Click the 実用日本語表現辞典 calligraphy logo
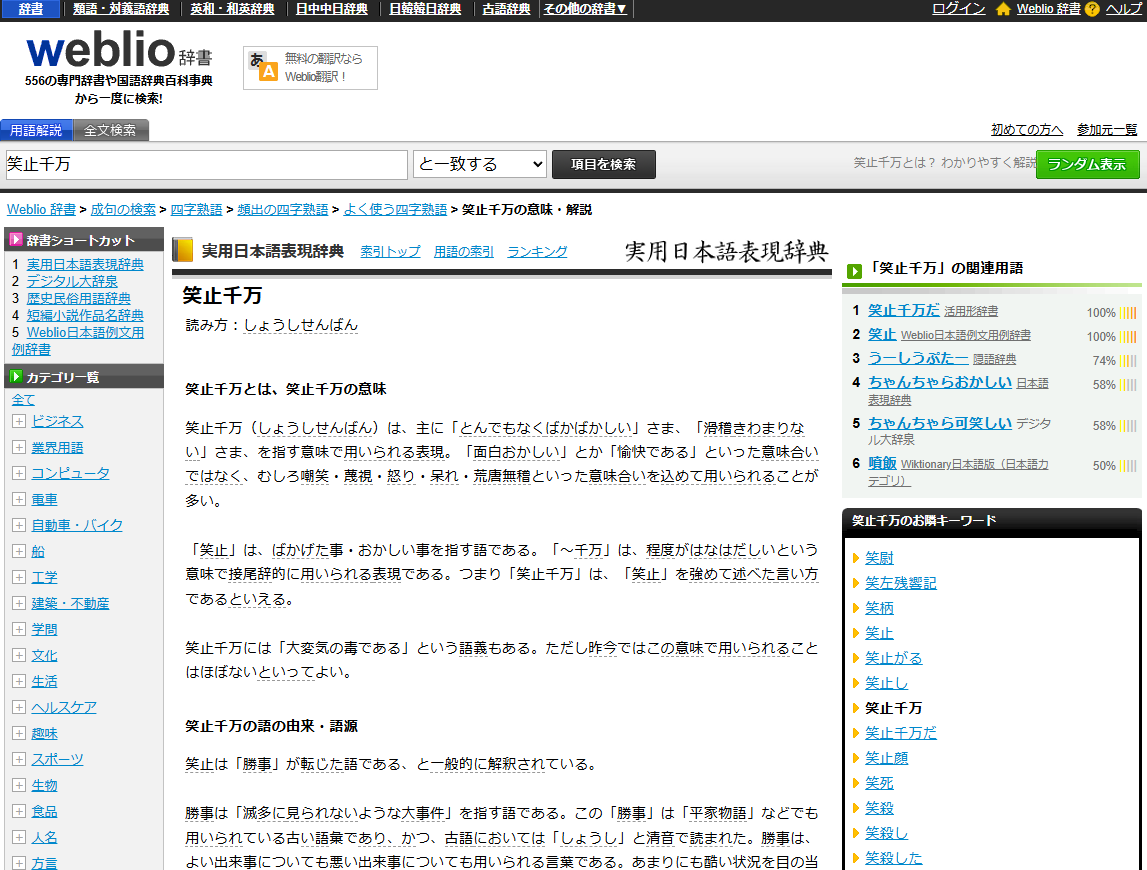 [726, 251]
